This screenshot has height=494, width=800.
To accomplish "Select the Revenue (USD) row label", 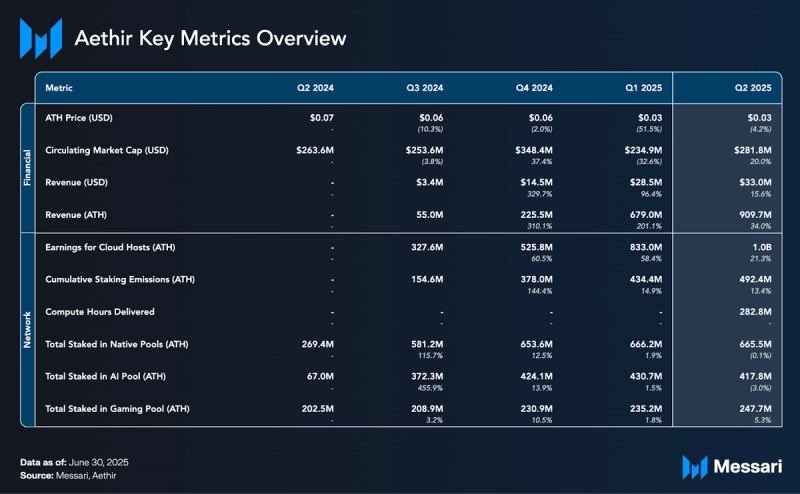I will click(76, 182).
